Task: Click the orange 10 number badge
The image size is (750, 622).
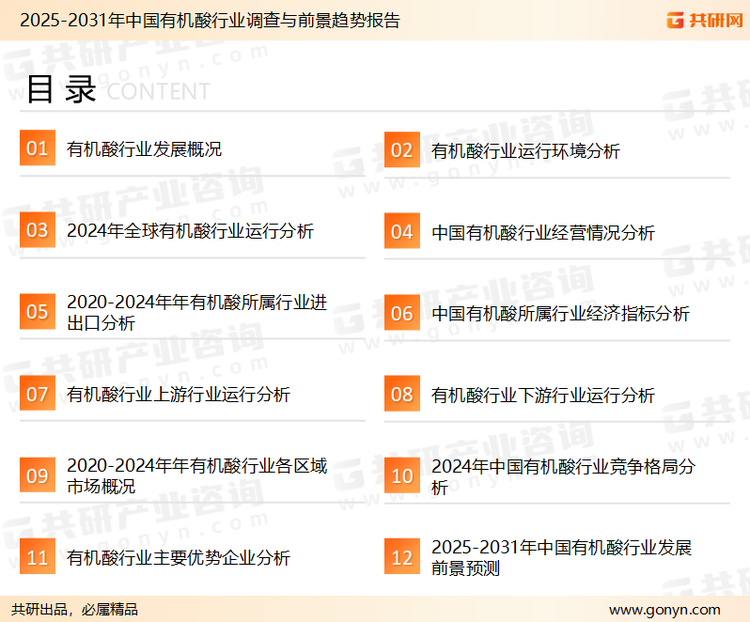Action: tap(402, 476)
